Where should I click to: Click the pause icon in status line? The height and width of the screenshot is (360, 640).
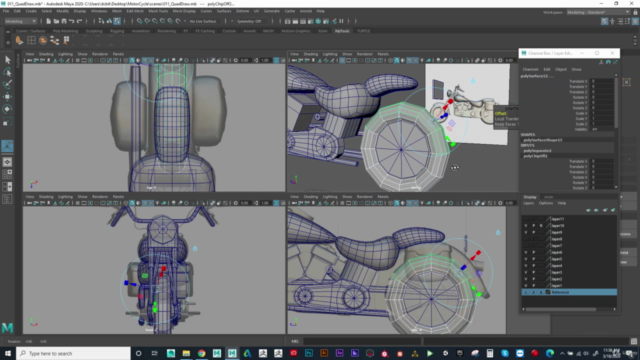(341, 21)
